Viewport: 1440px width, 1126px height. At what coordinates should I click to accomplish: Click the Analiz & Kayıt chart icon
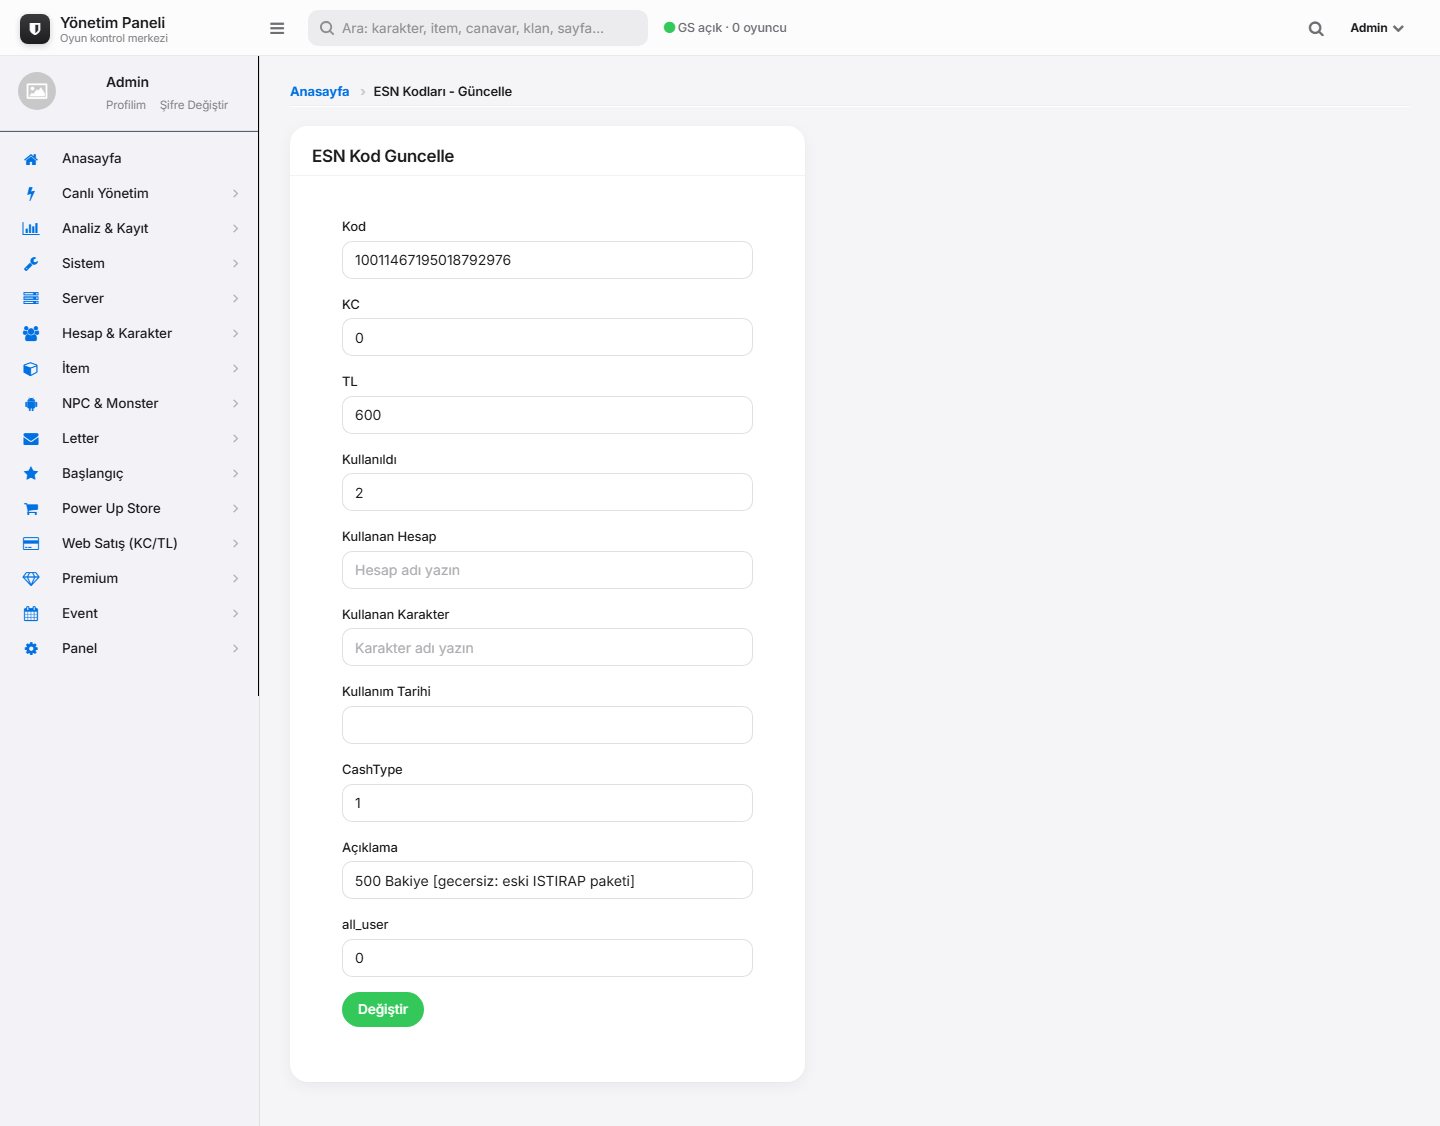coord(31,229)
